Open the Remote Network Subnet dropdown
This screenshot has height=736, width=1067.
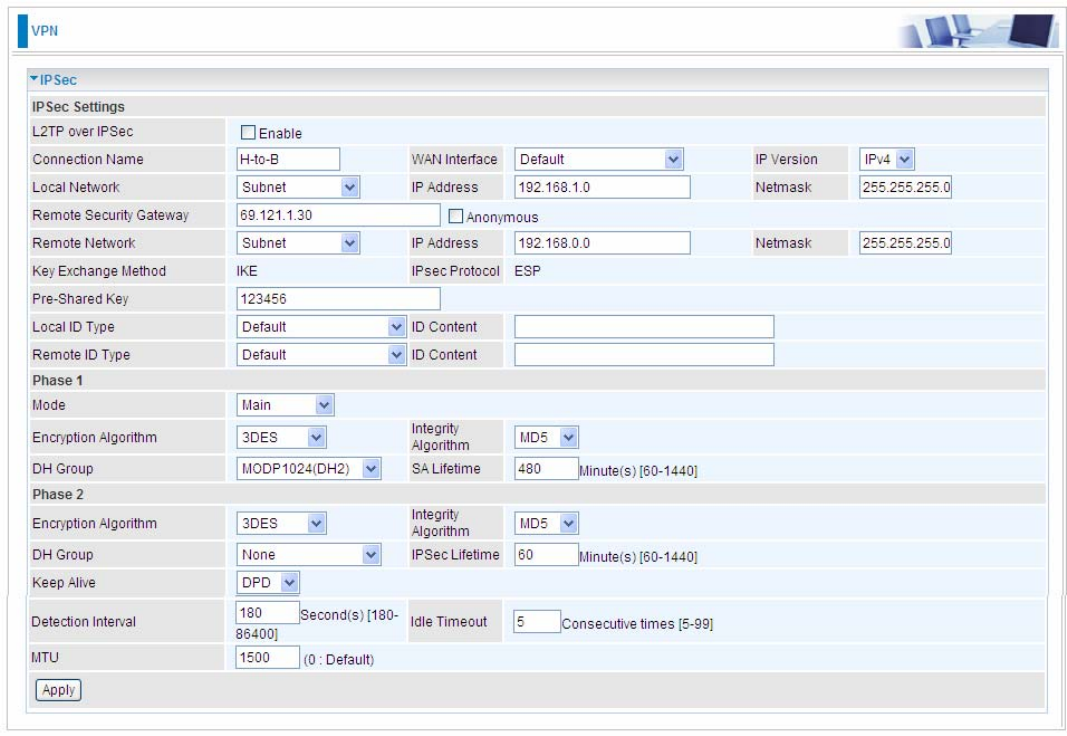298,243
